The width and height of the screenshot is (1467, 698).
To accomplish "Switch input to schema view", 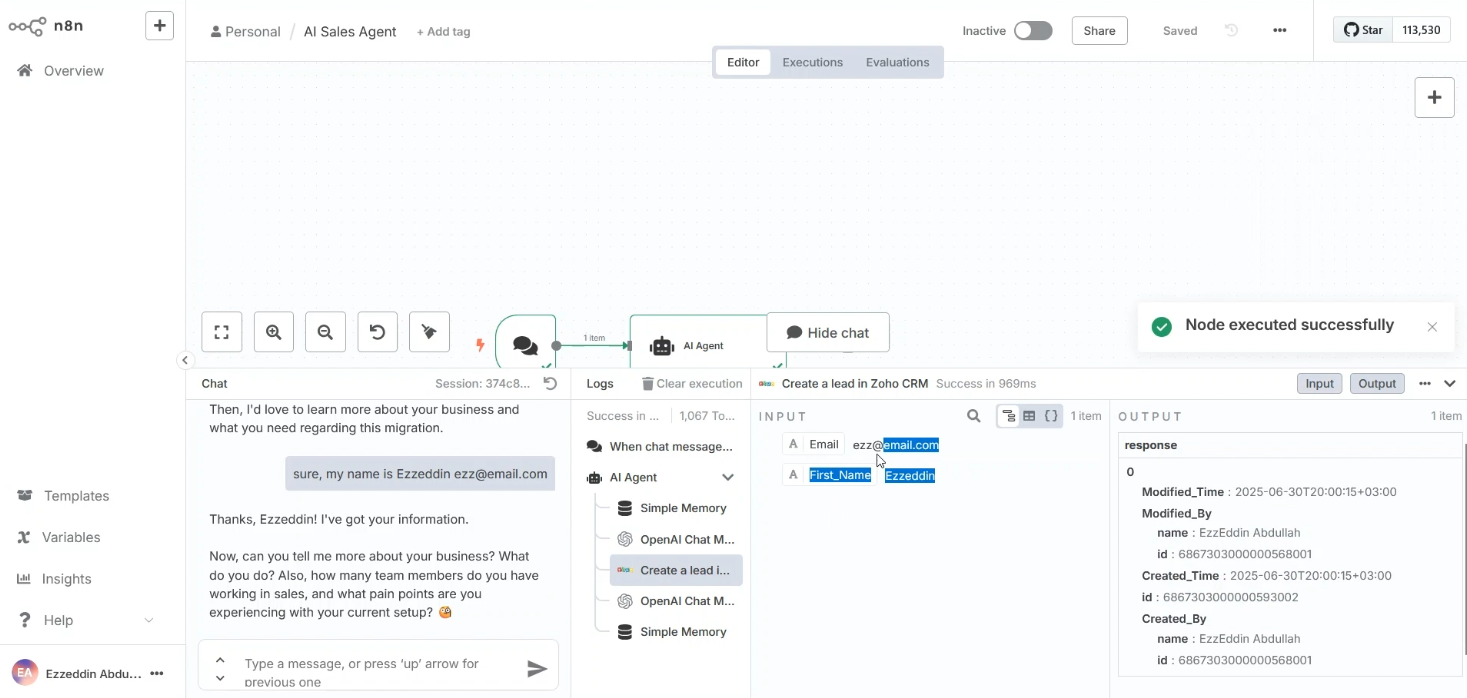I will (x=1009, y=416).
